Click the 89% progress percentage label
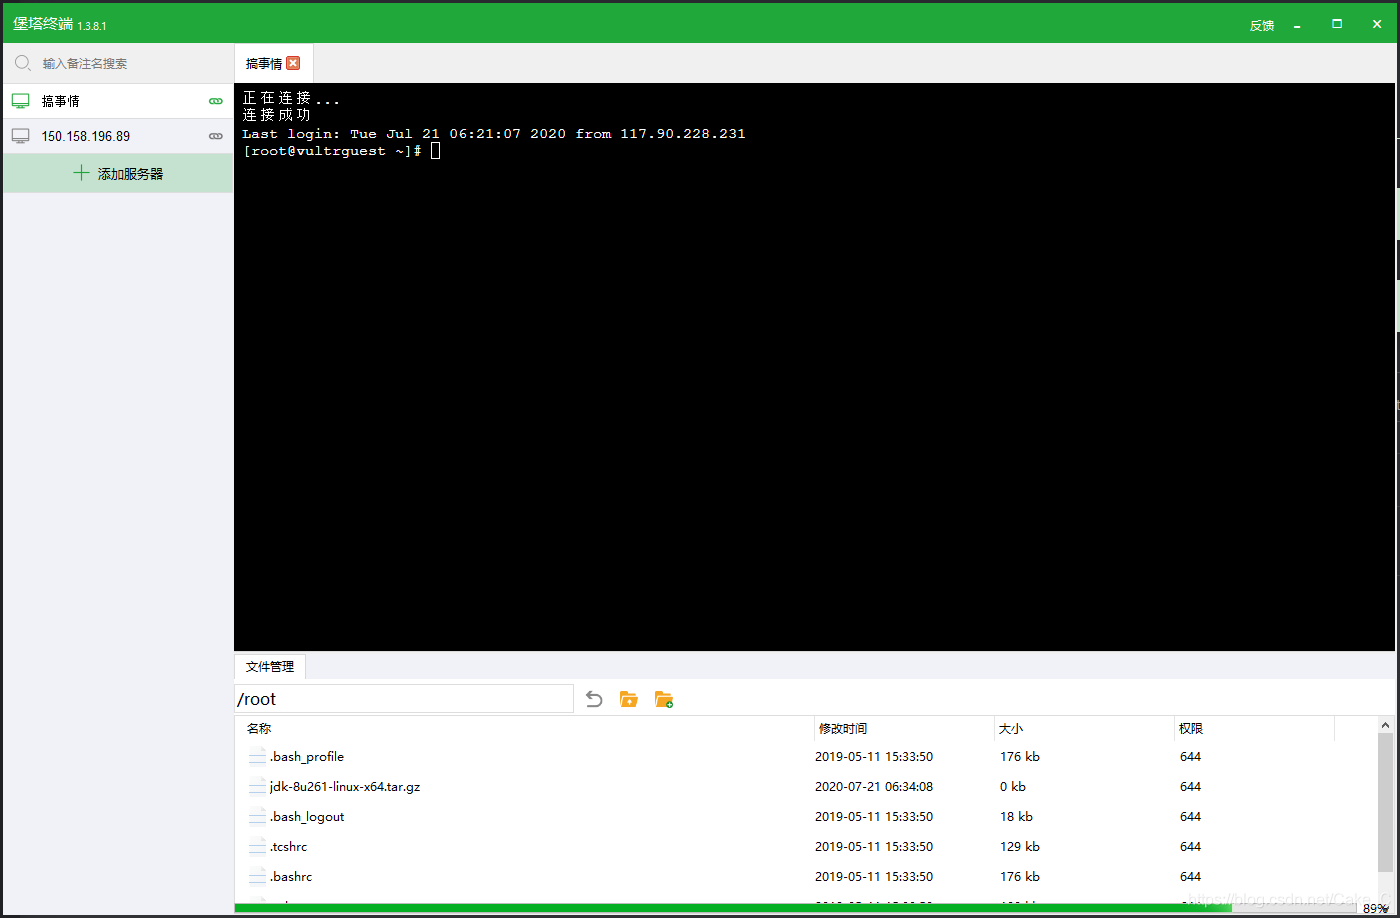 (1376, 908)
